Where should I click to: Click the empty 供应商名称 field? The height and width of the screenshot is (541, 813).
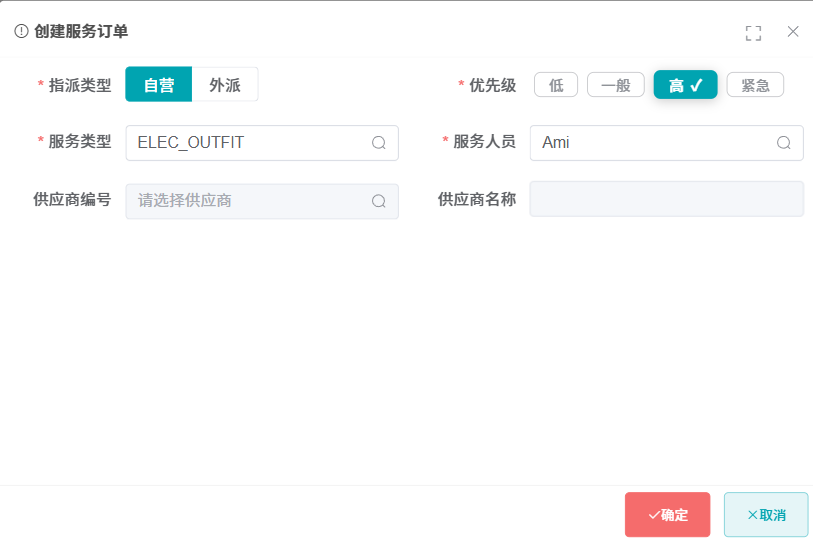tap(666, 199)
